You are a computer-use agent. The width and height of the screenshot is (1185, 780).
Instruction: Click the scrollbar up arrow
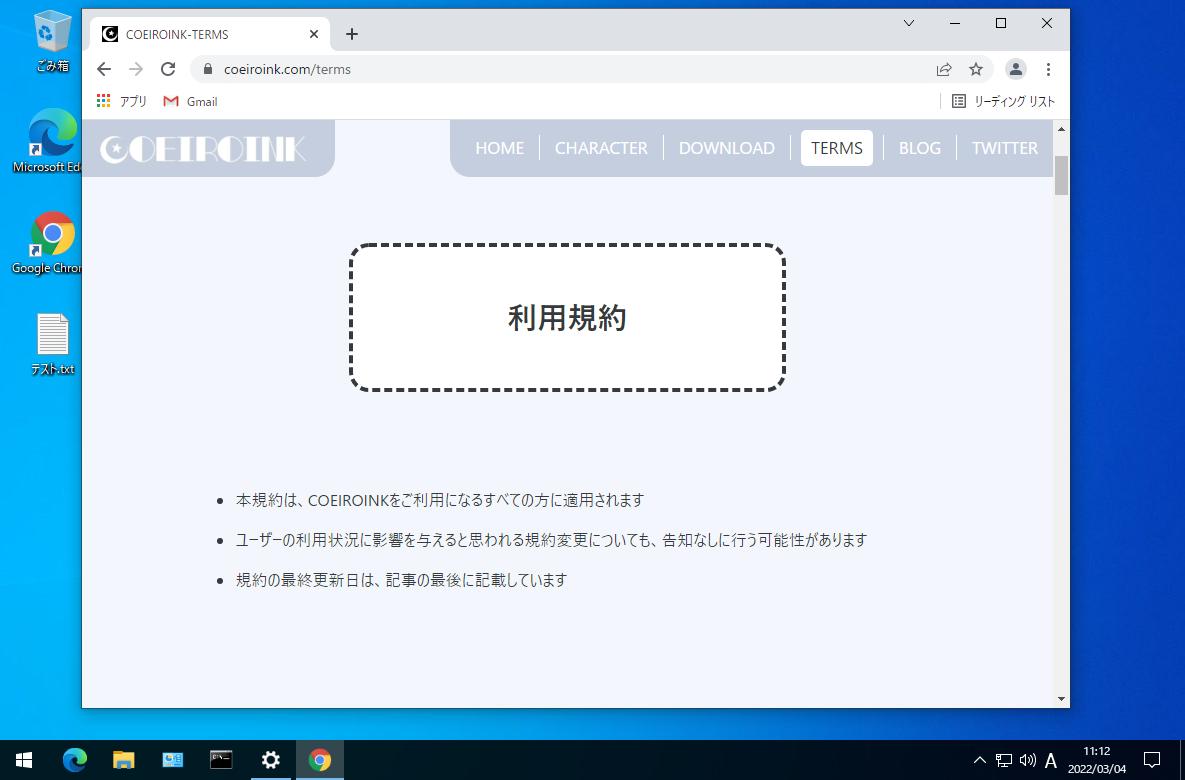pos(1061,129)
